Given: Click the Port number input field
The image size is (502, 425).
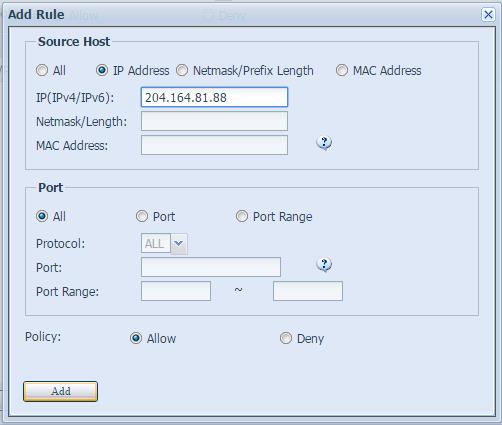Looking at the screenshot, I should tap(211, 267).
